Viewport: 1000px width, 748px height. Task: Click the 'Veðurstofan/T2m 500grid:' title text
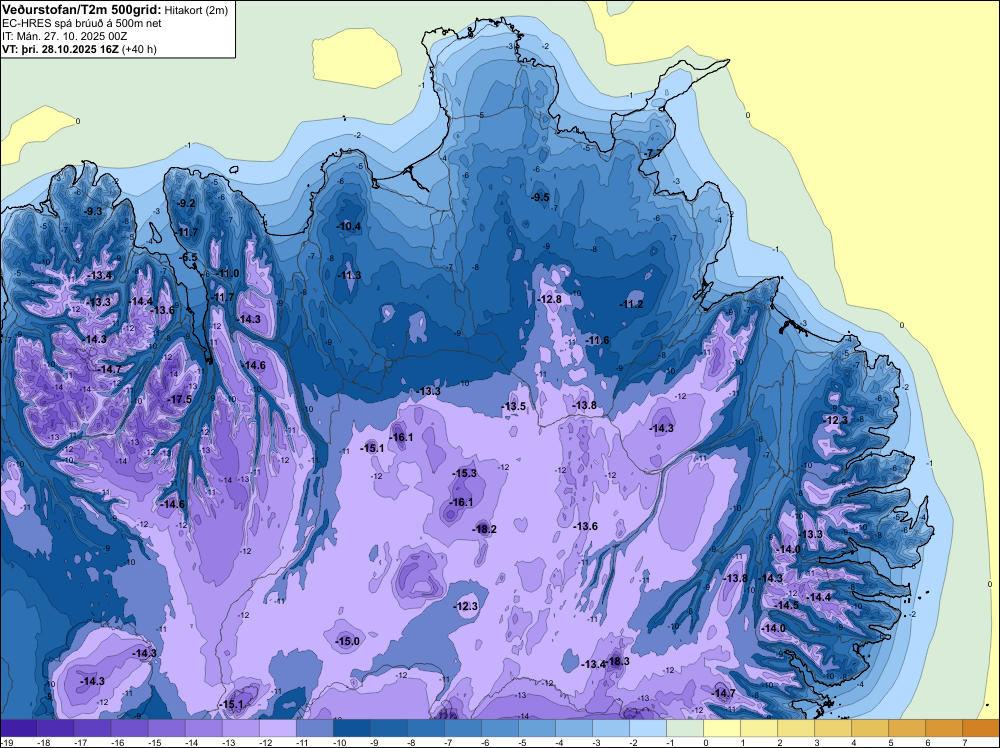[x=82, y=10]
